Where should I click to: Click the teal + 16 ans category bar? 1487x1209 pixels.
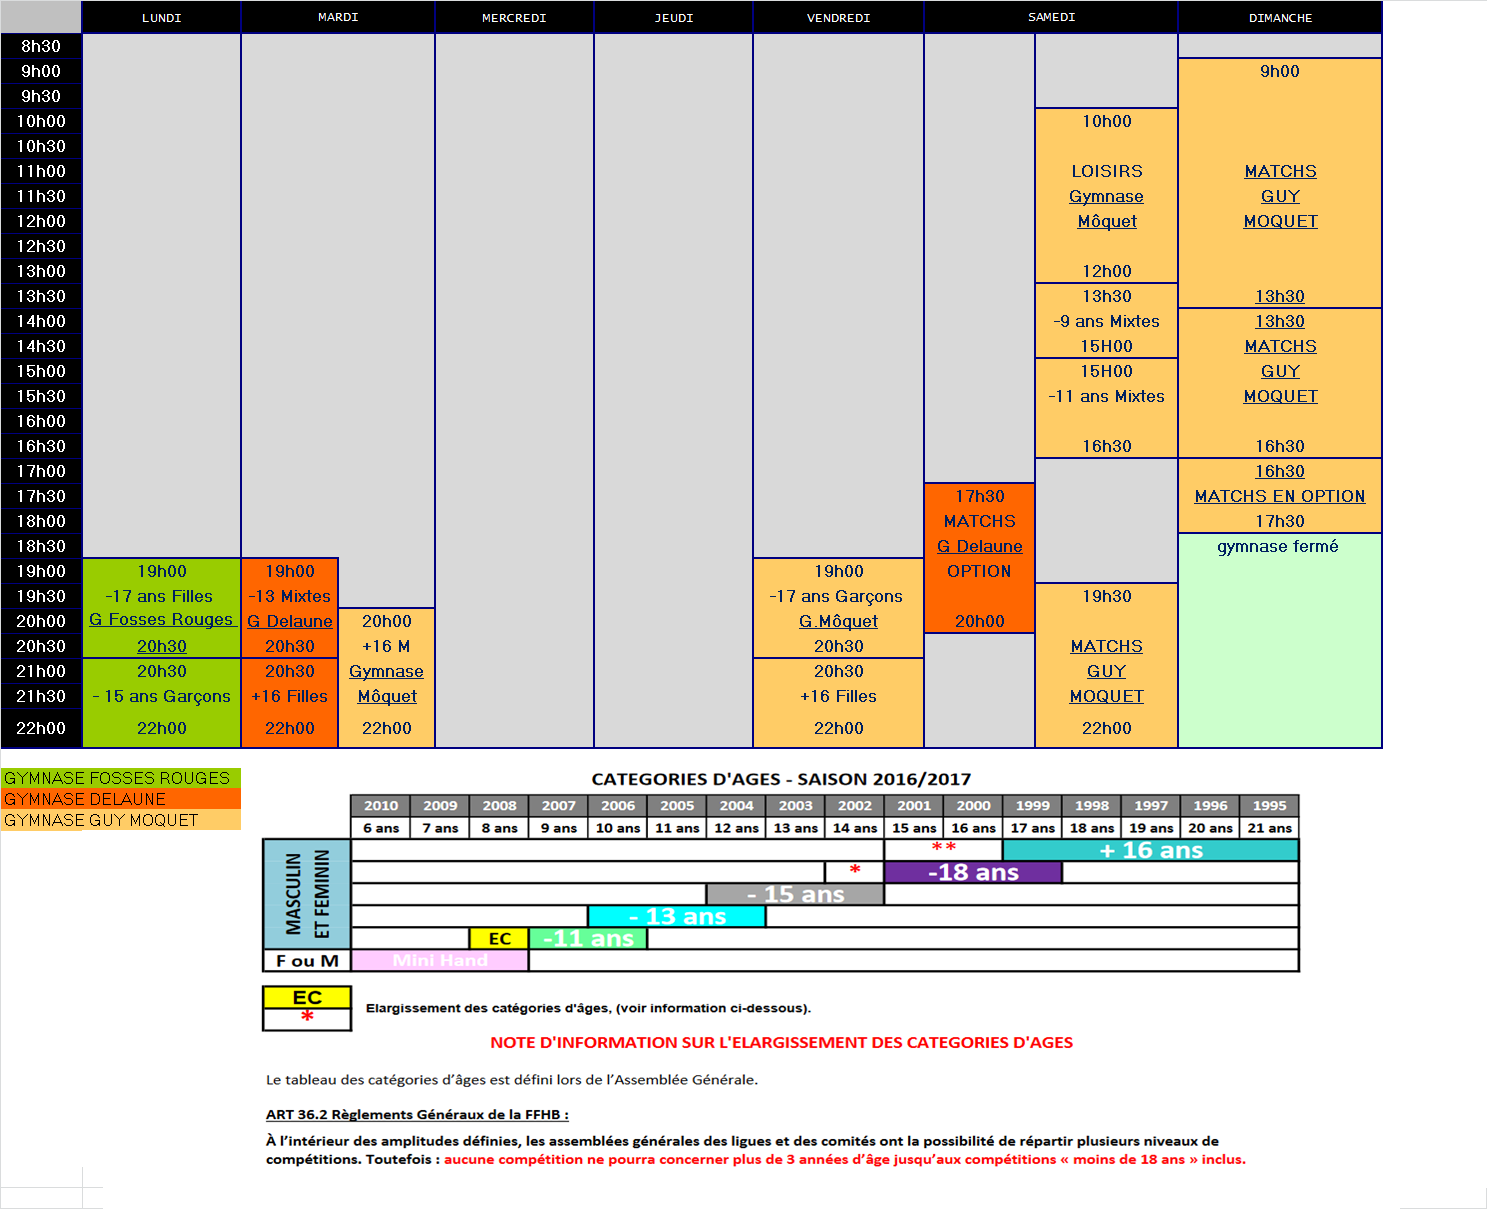(x=1150, y=850)
